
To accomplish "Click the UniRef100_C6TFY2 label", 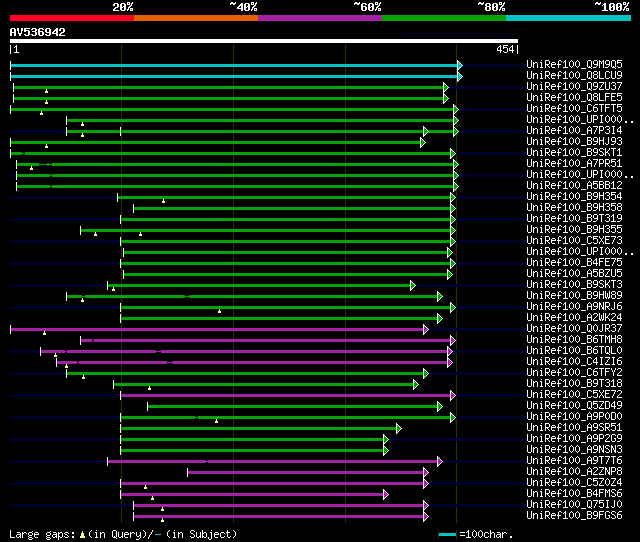I will click(574, 373).
